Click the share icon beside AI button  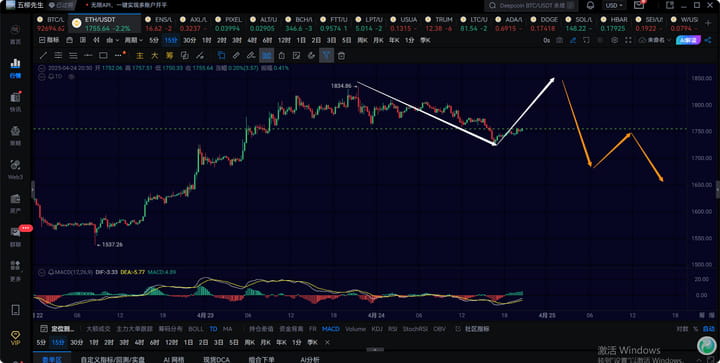[x=709, y=40]
